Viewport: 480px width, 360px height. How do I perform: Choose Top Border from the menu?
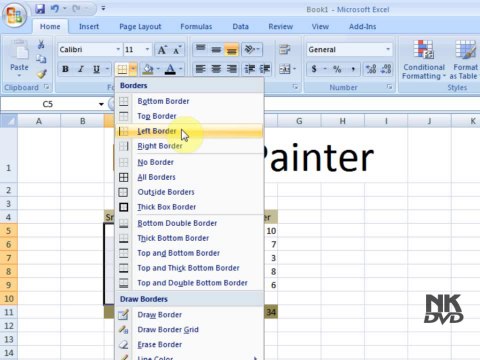coord(189,116)
